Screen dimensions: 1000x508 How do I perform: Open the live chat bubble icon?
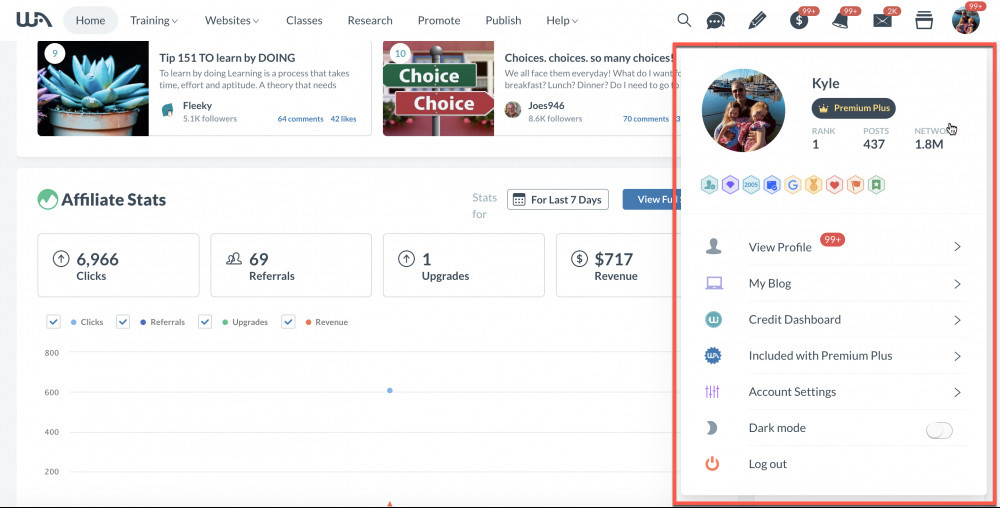point(716,20)
